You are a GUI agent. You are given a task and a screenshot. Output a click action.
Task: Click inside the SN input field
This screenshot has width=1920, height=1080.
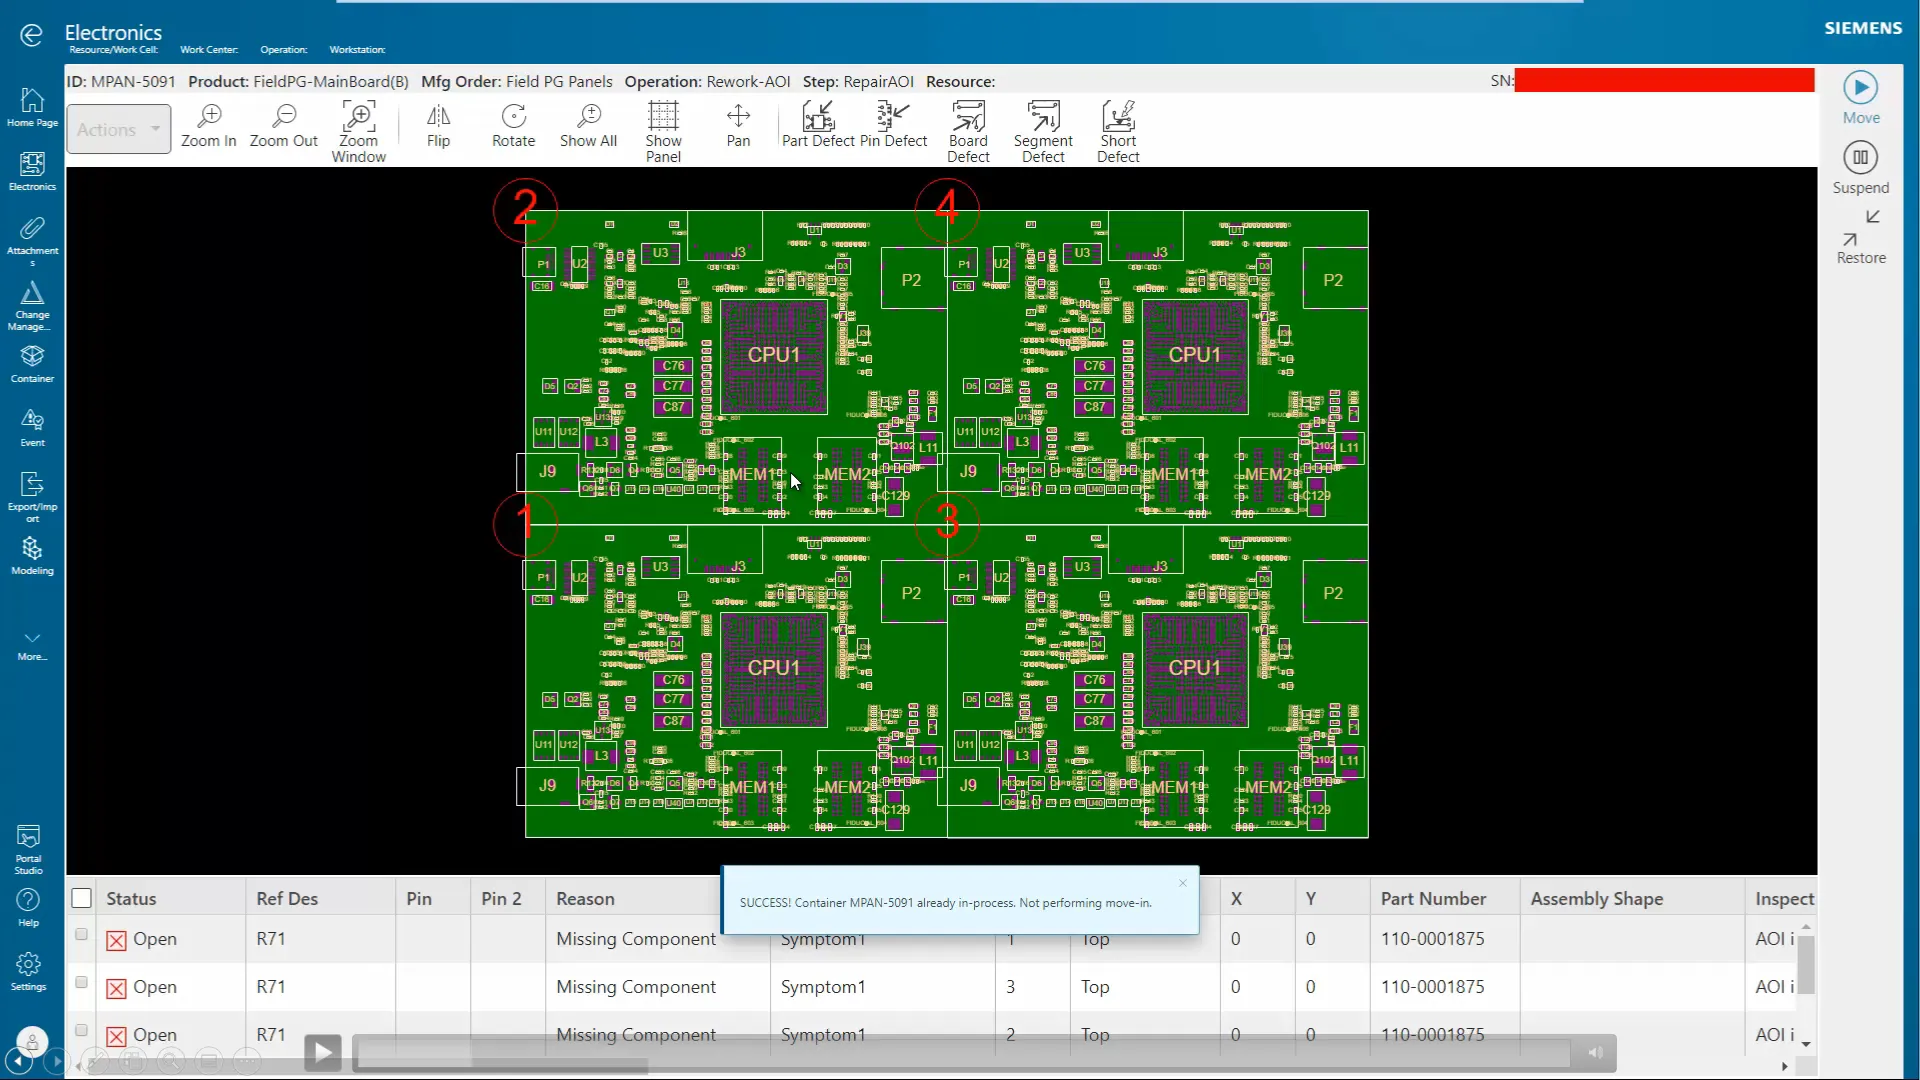[x=1662, y=80]
